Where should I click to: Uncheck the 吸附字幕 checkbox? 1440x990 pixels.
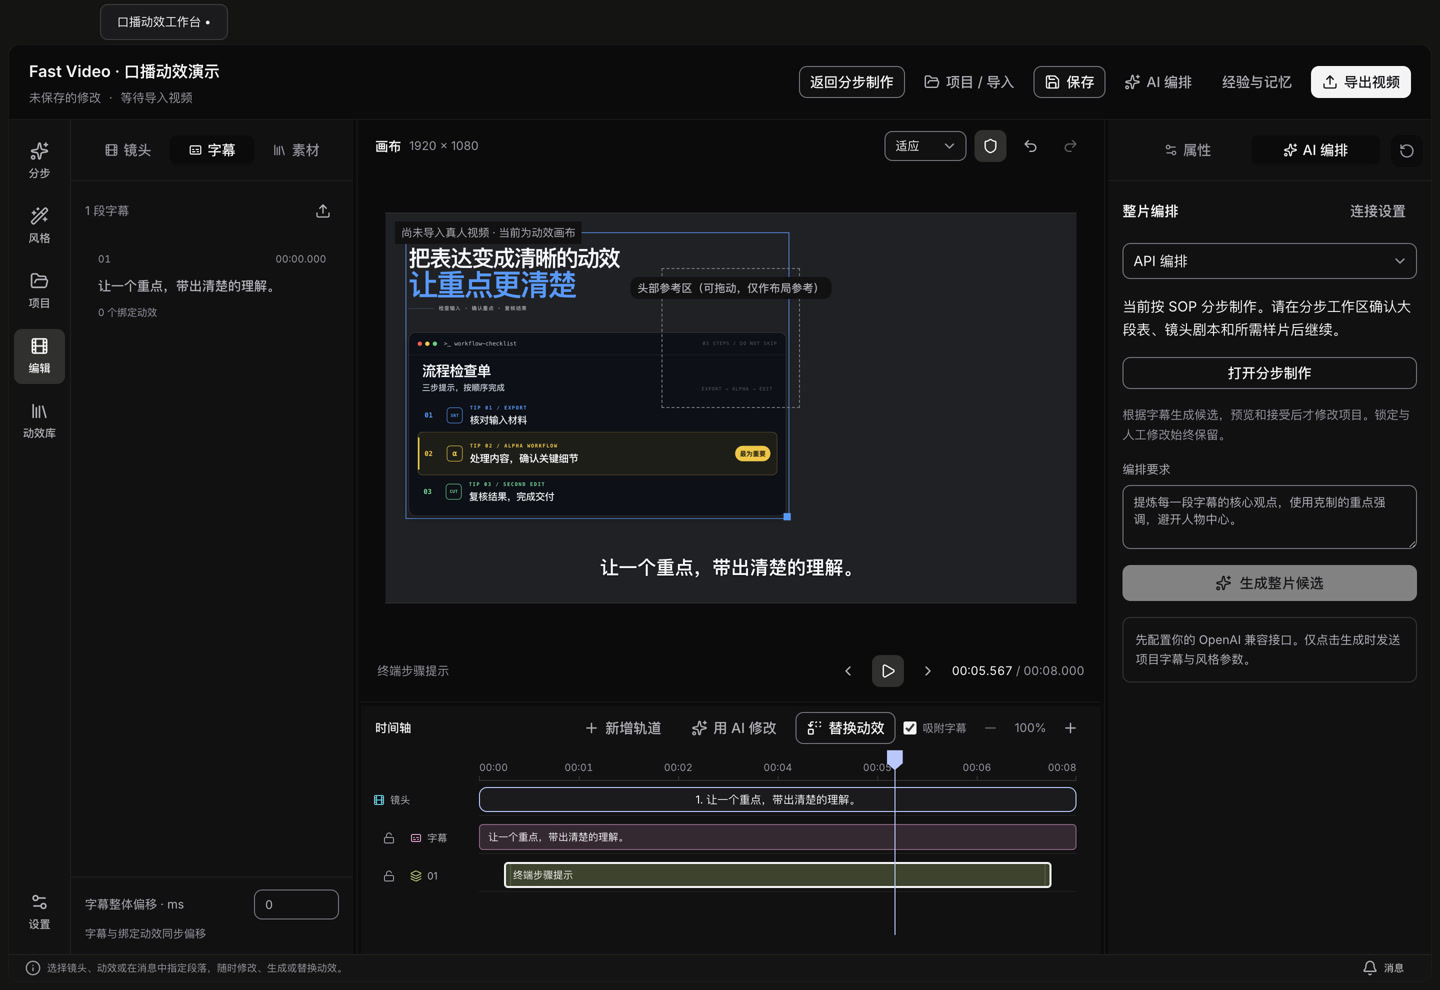coord(910,728)
